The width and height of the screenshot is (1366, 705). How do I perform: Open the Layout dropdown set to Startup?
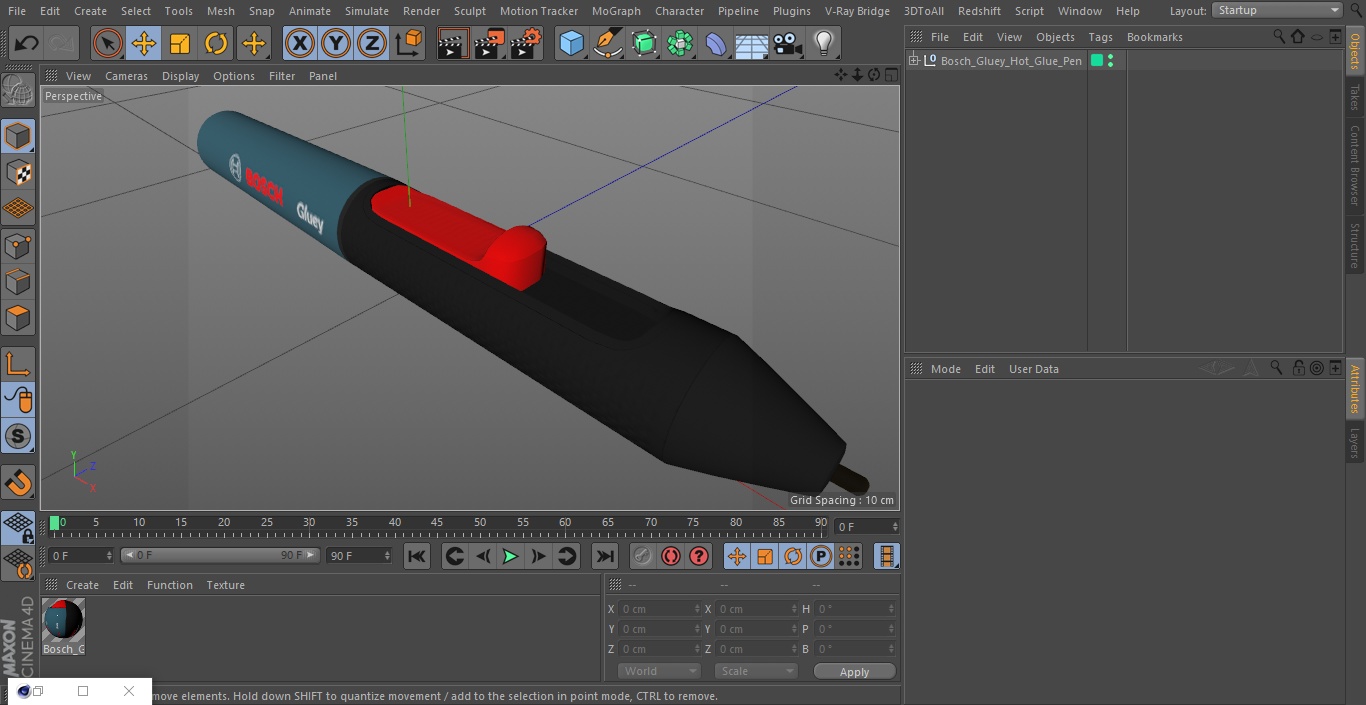[x=1277, y=10]
